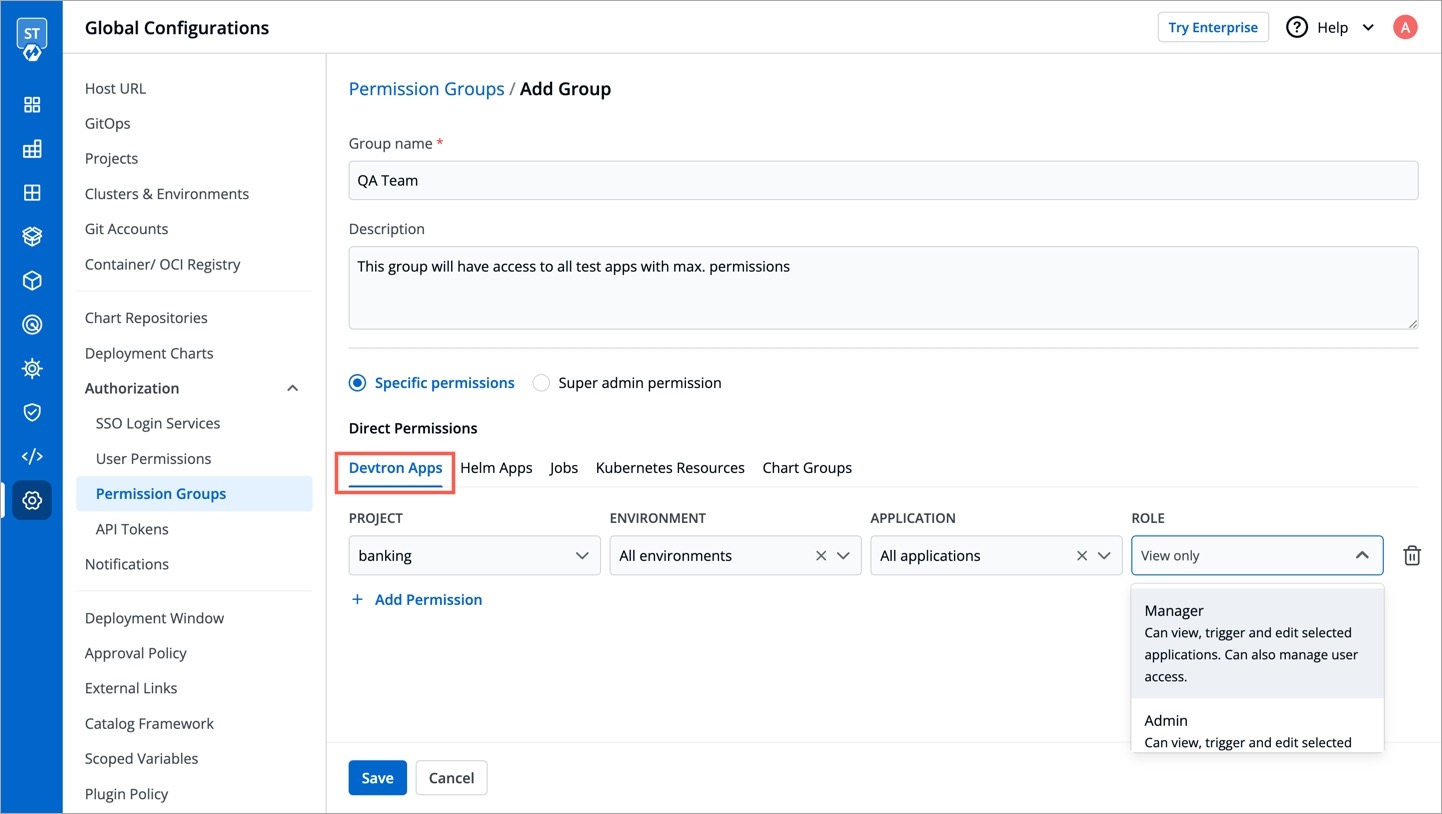
Task: Choose the Manager role option
Action: (1257, 643)
